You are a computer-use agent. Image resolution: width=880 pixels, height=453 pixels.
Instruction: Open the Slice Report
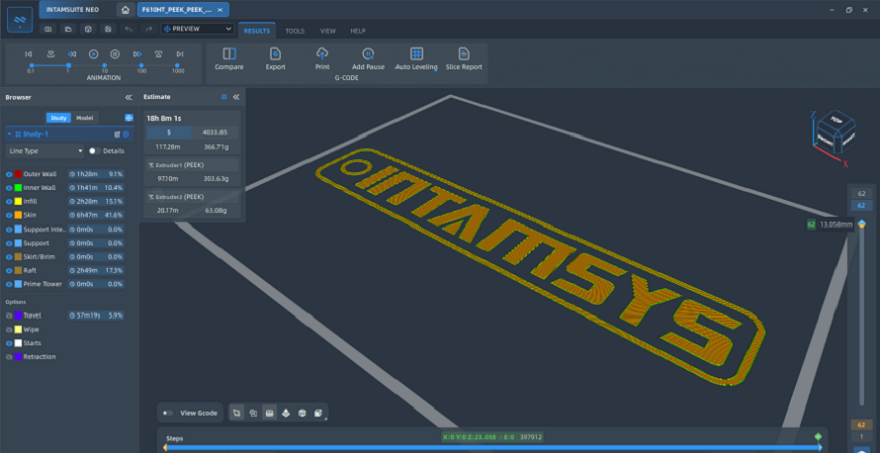[x=464, y=59]
